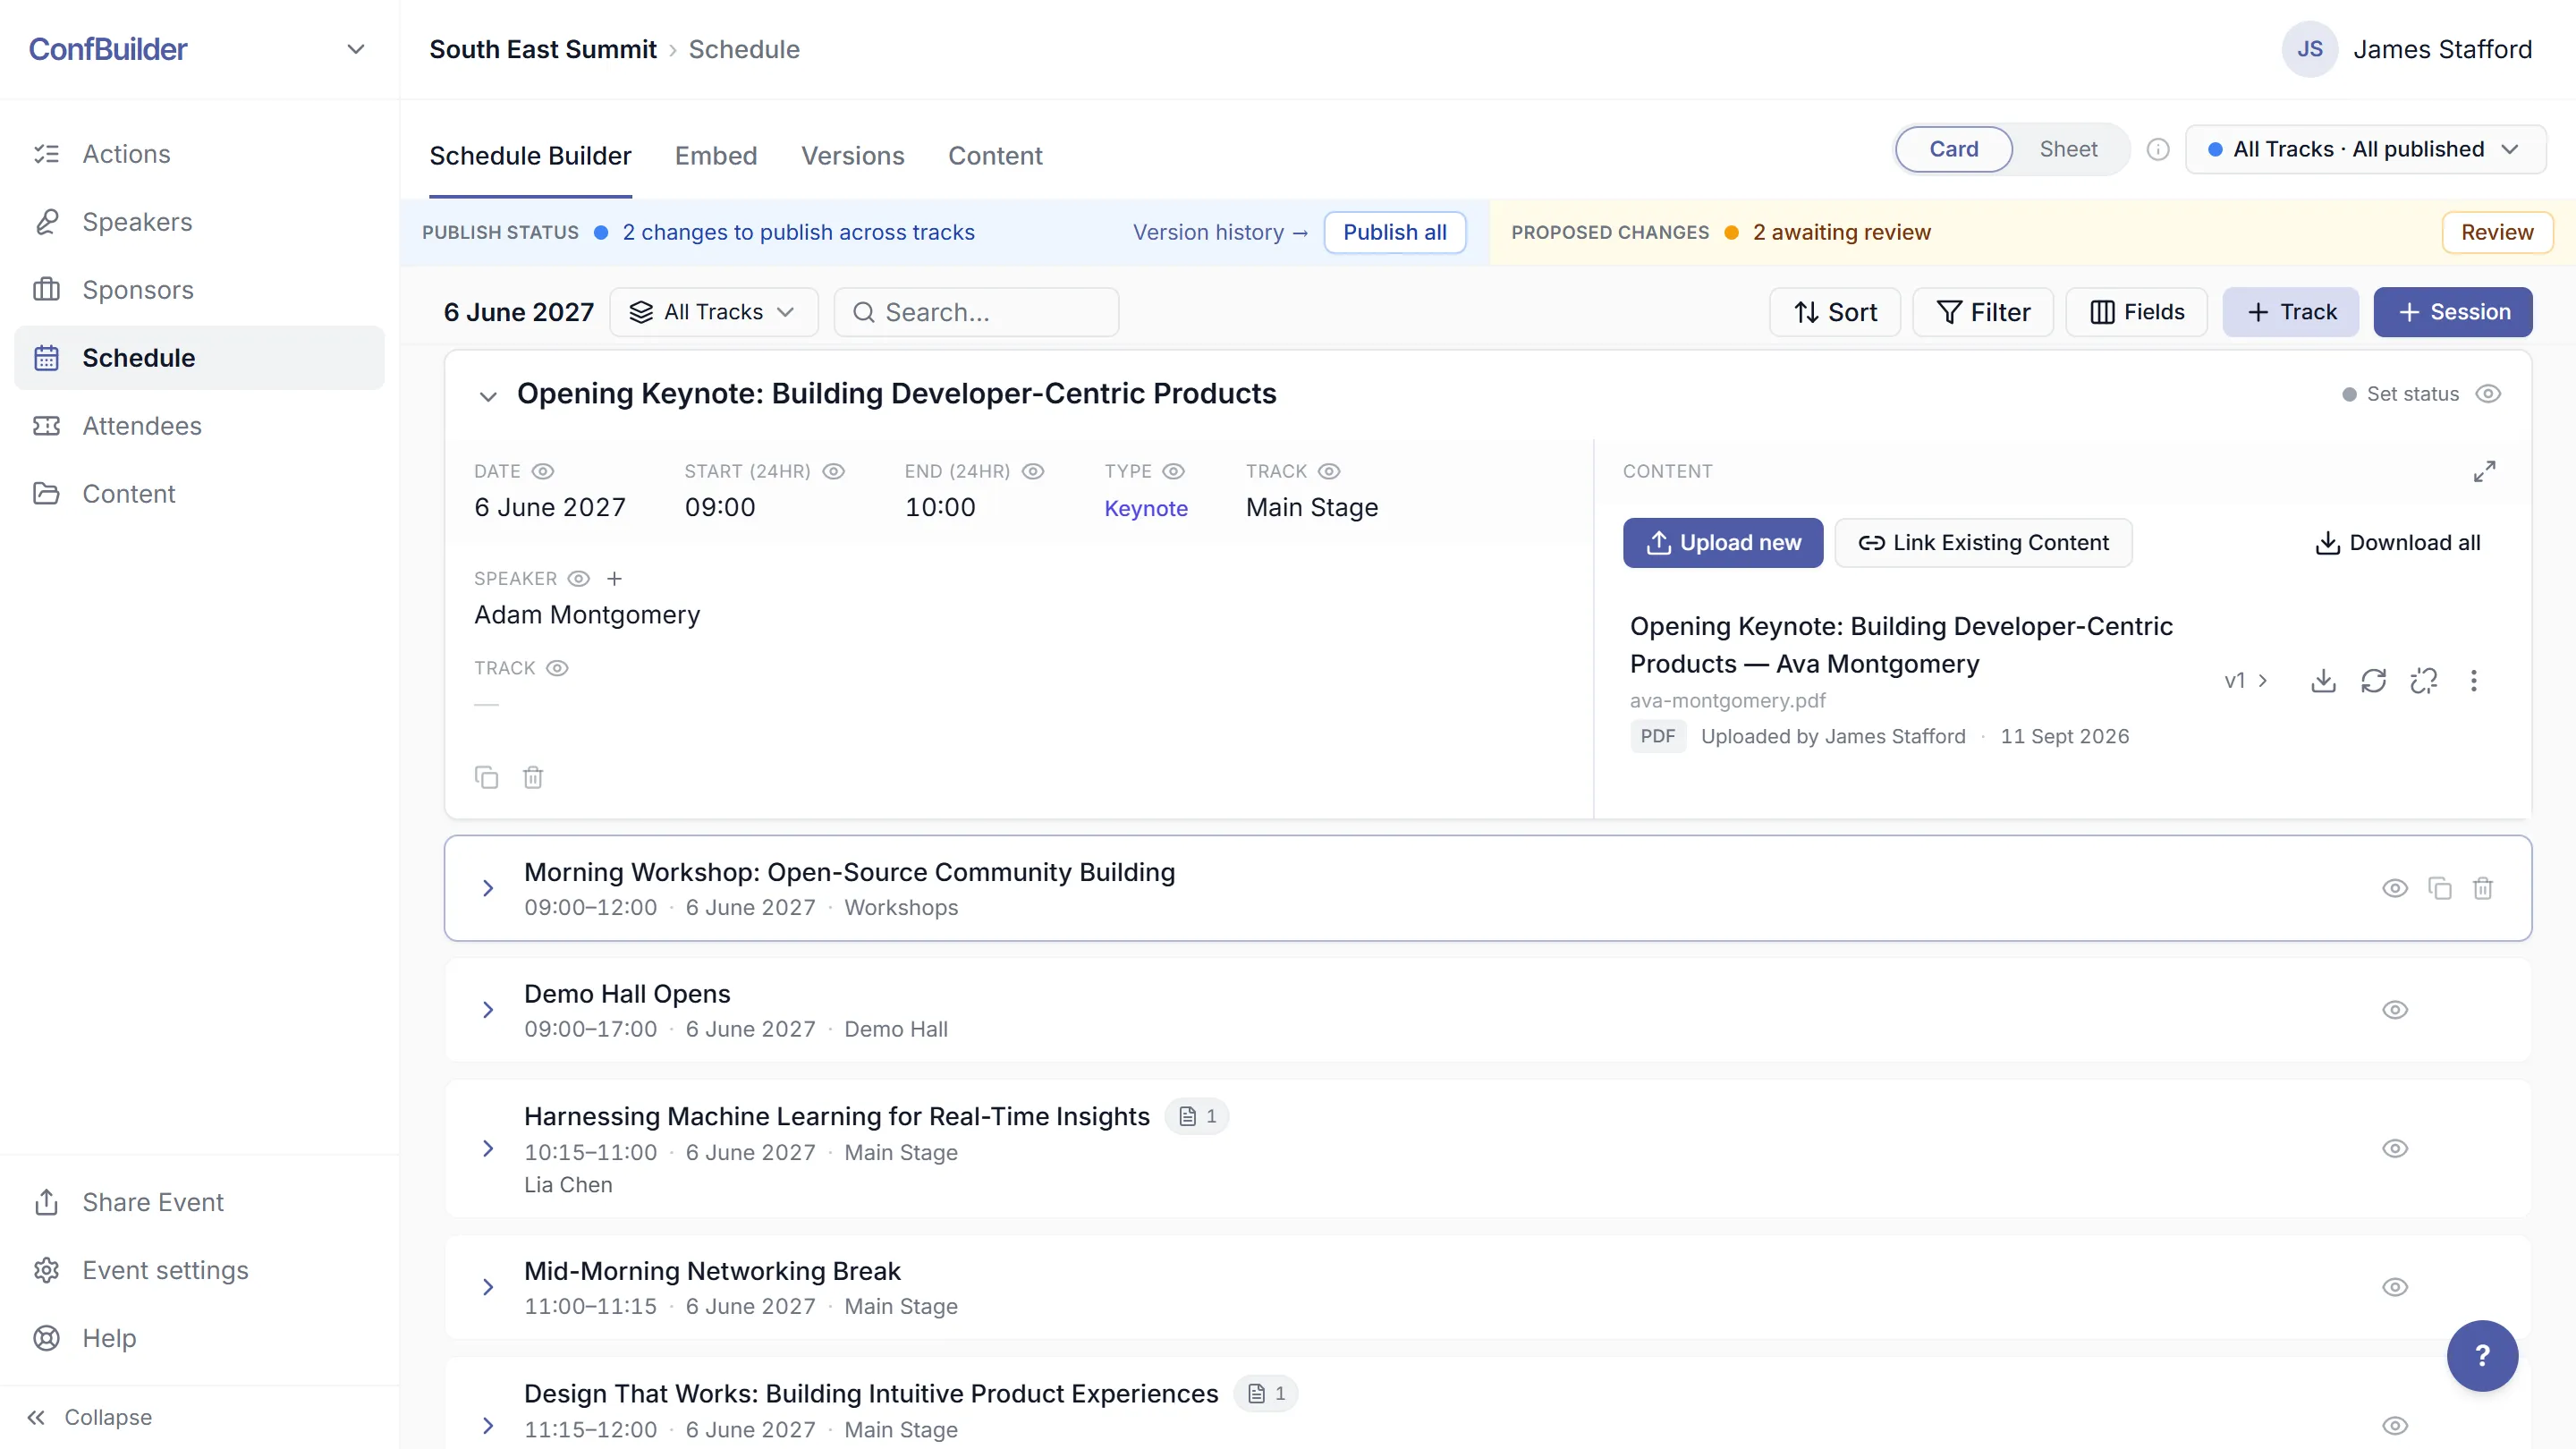Switch to the Content tab
The width and height of the screenshot is (2576, 1449).
[x=995, y=156]
